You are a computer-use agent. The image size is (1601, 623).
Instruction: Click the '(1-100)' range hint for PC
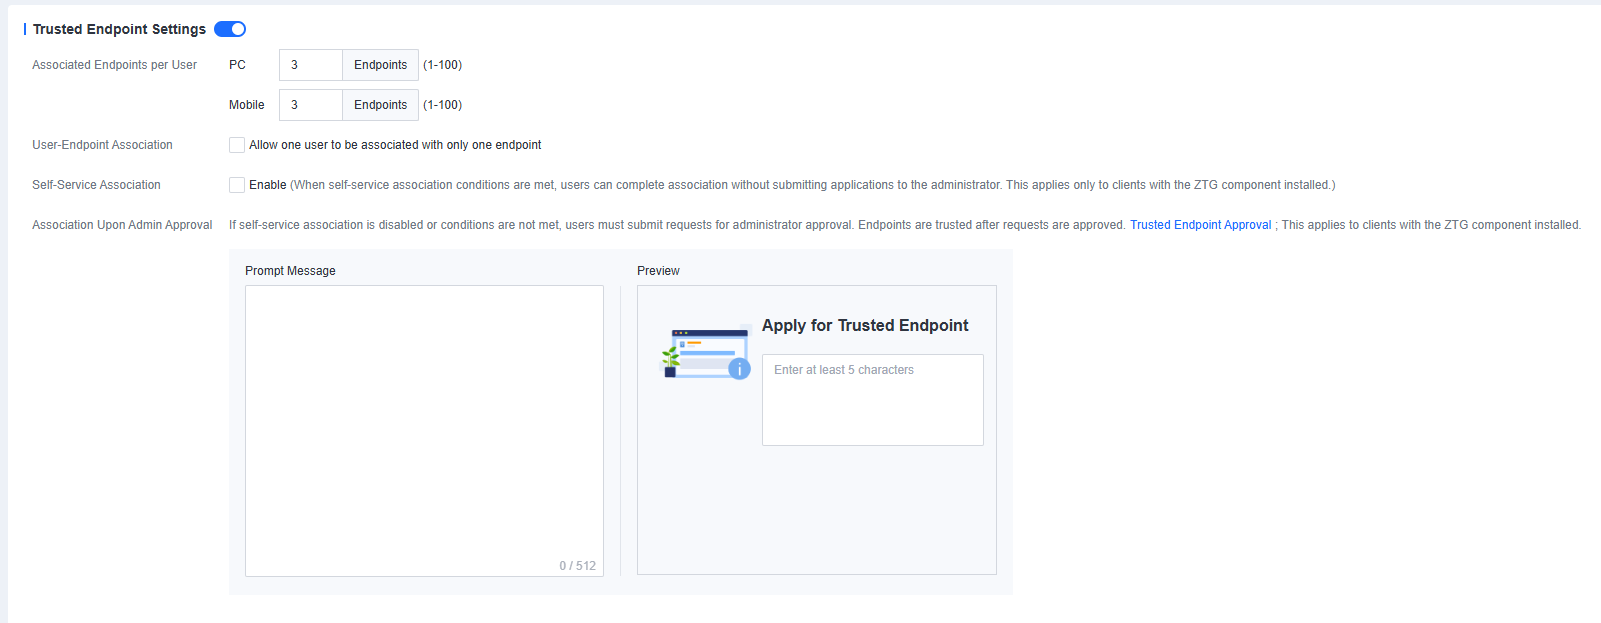click(x=442, y=65)
